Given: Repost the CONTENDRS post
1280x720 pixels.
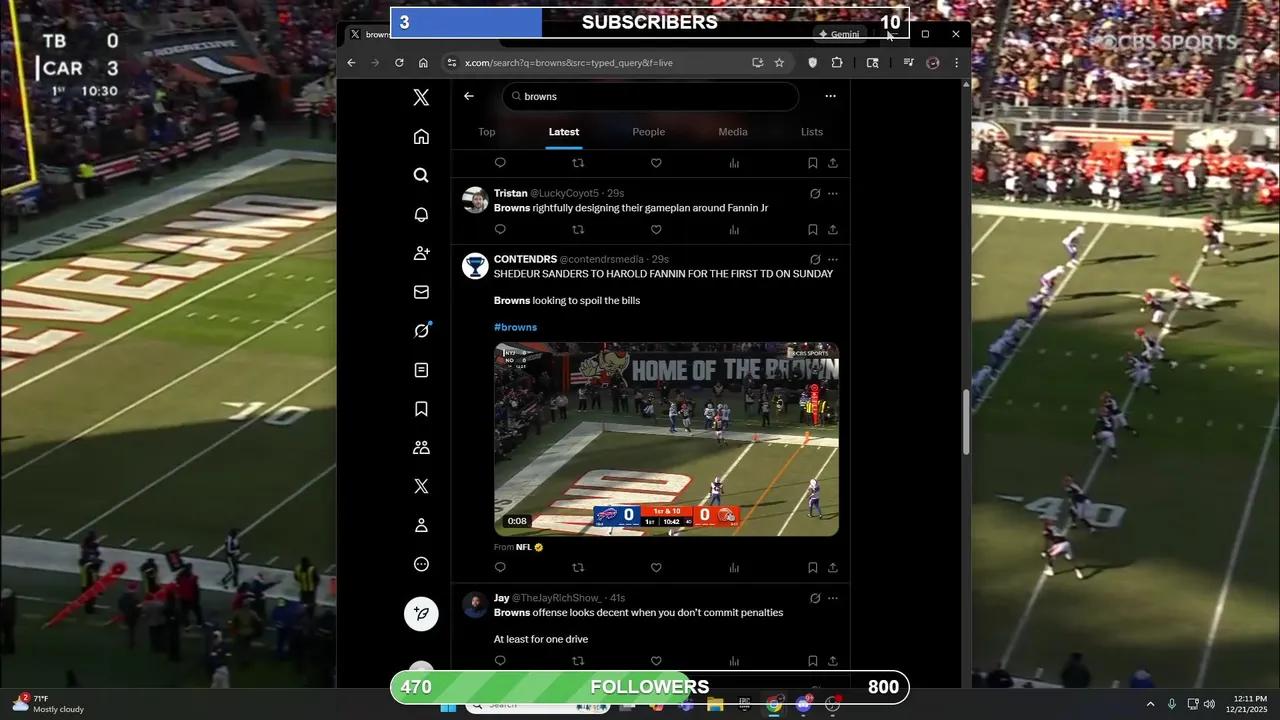Looking at the screenshot, I should click(578, 568).
